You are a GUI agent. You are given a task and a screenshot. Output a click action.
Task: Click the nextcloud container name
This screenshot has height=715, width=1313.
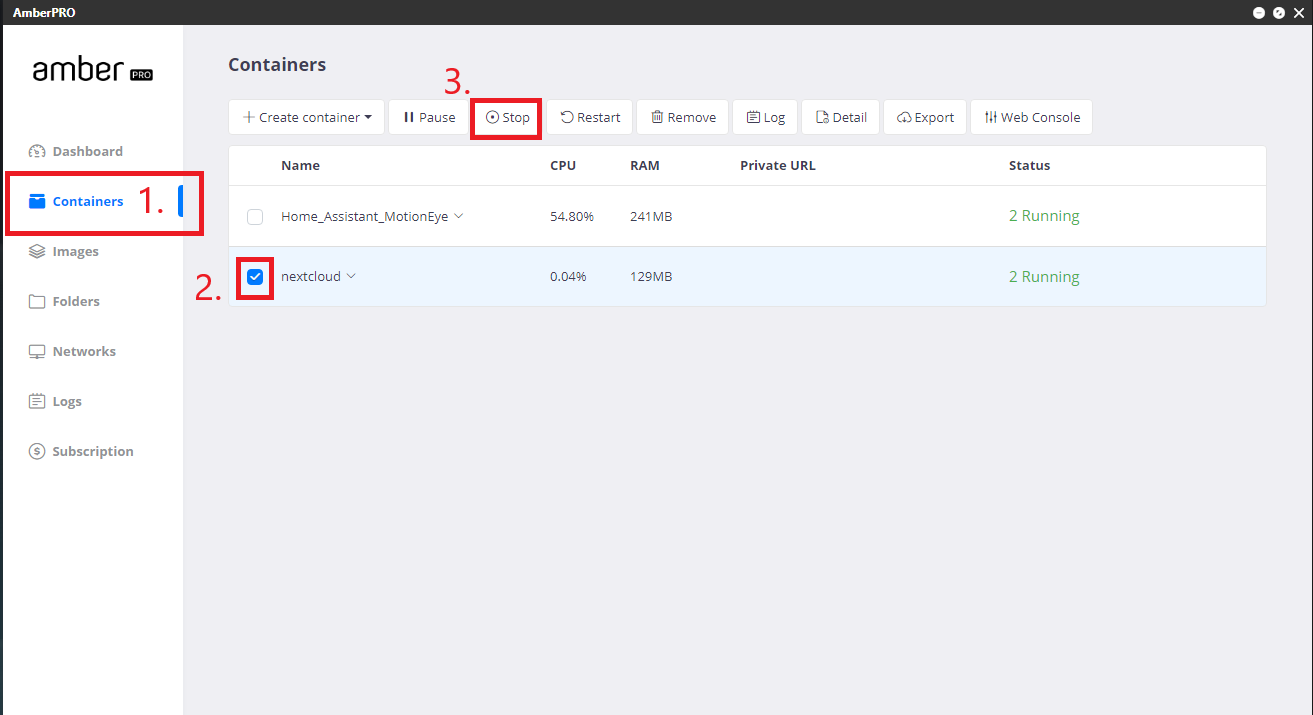(311, 277)
